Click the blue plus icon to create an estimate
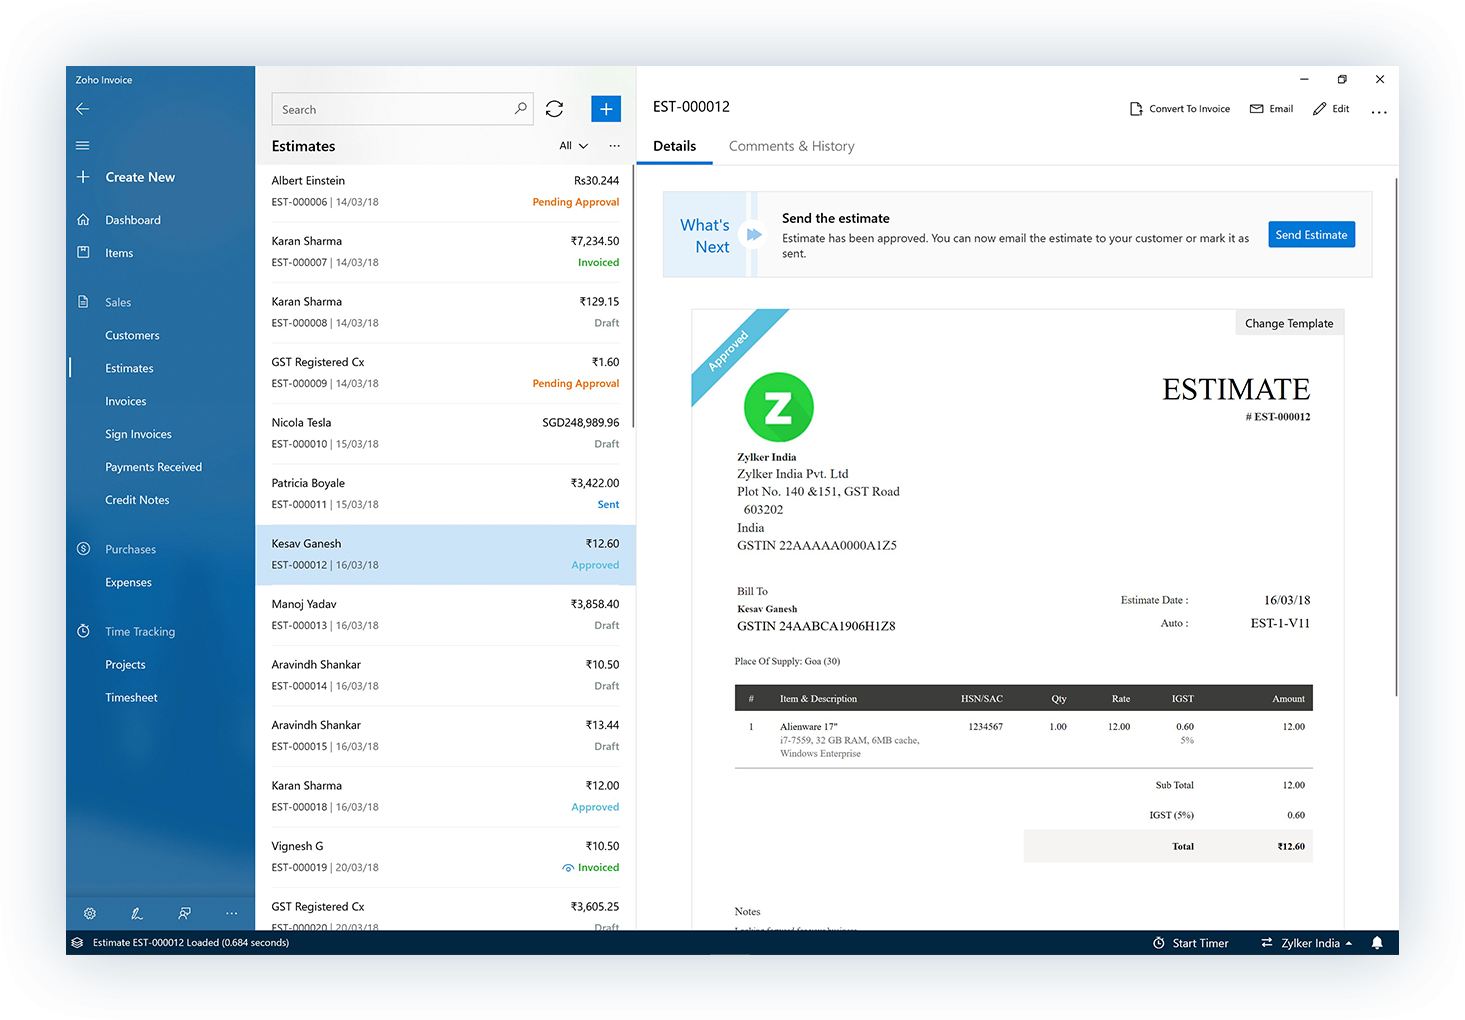 pyautogui.click(x=605, y=108)
